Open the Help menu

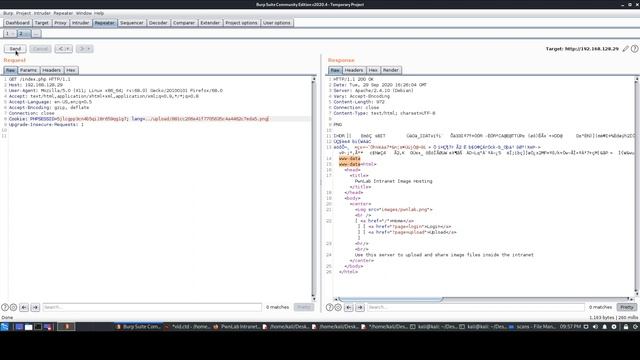pos(99,13)
